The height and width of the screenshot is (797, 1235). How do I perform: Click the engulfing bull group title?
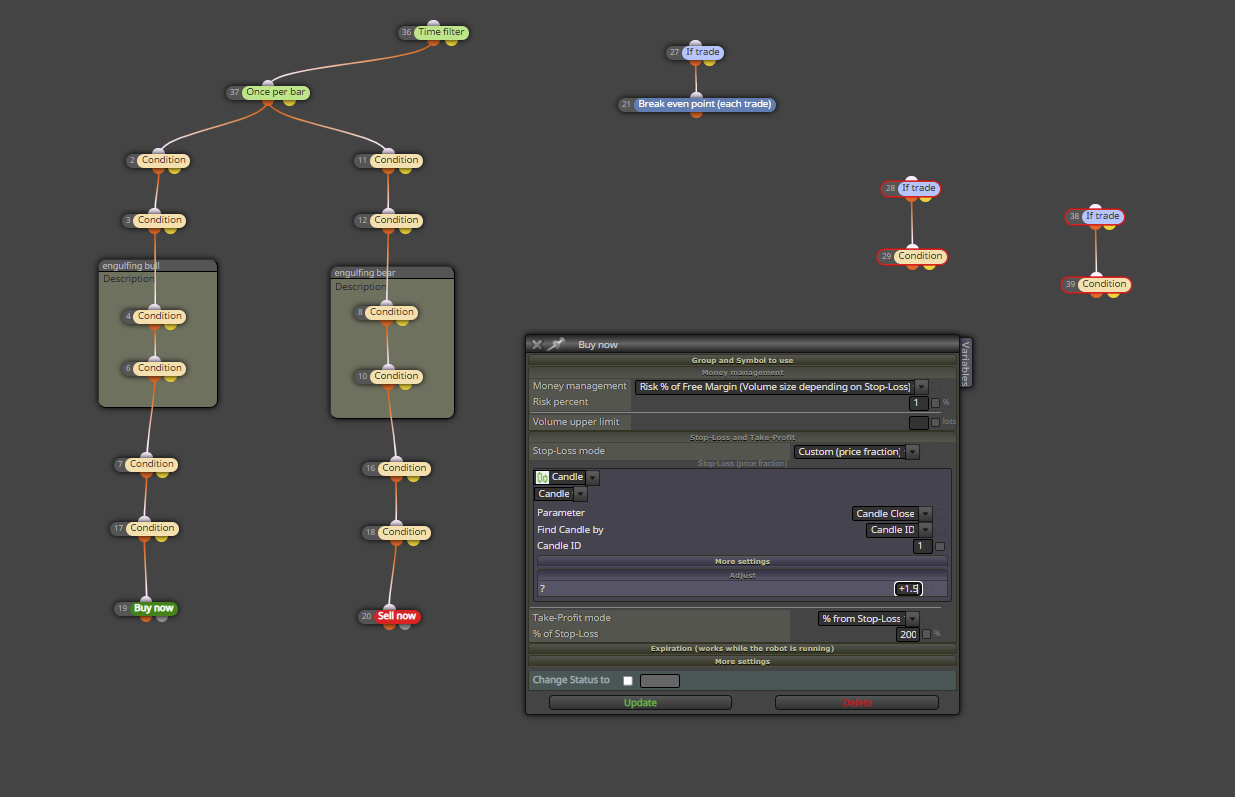click(x=131, y=266)
